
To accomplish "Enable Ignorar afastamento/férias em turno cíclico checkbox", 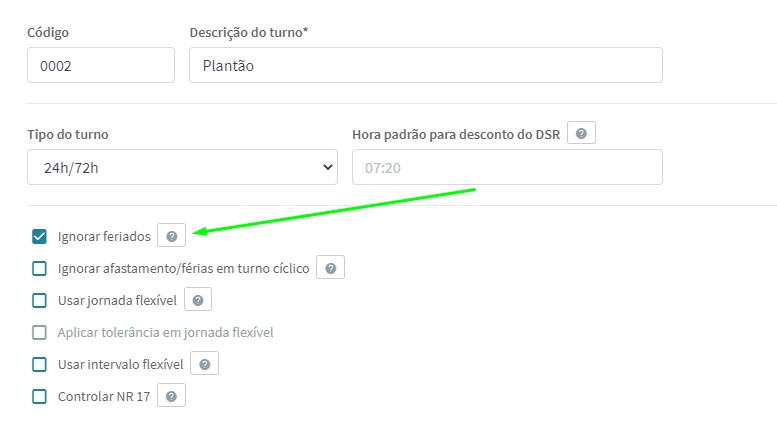I will tap(39, 268).
